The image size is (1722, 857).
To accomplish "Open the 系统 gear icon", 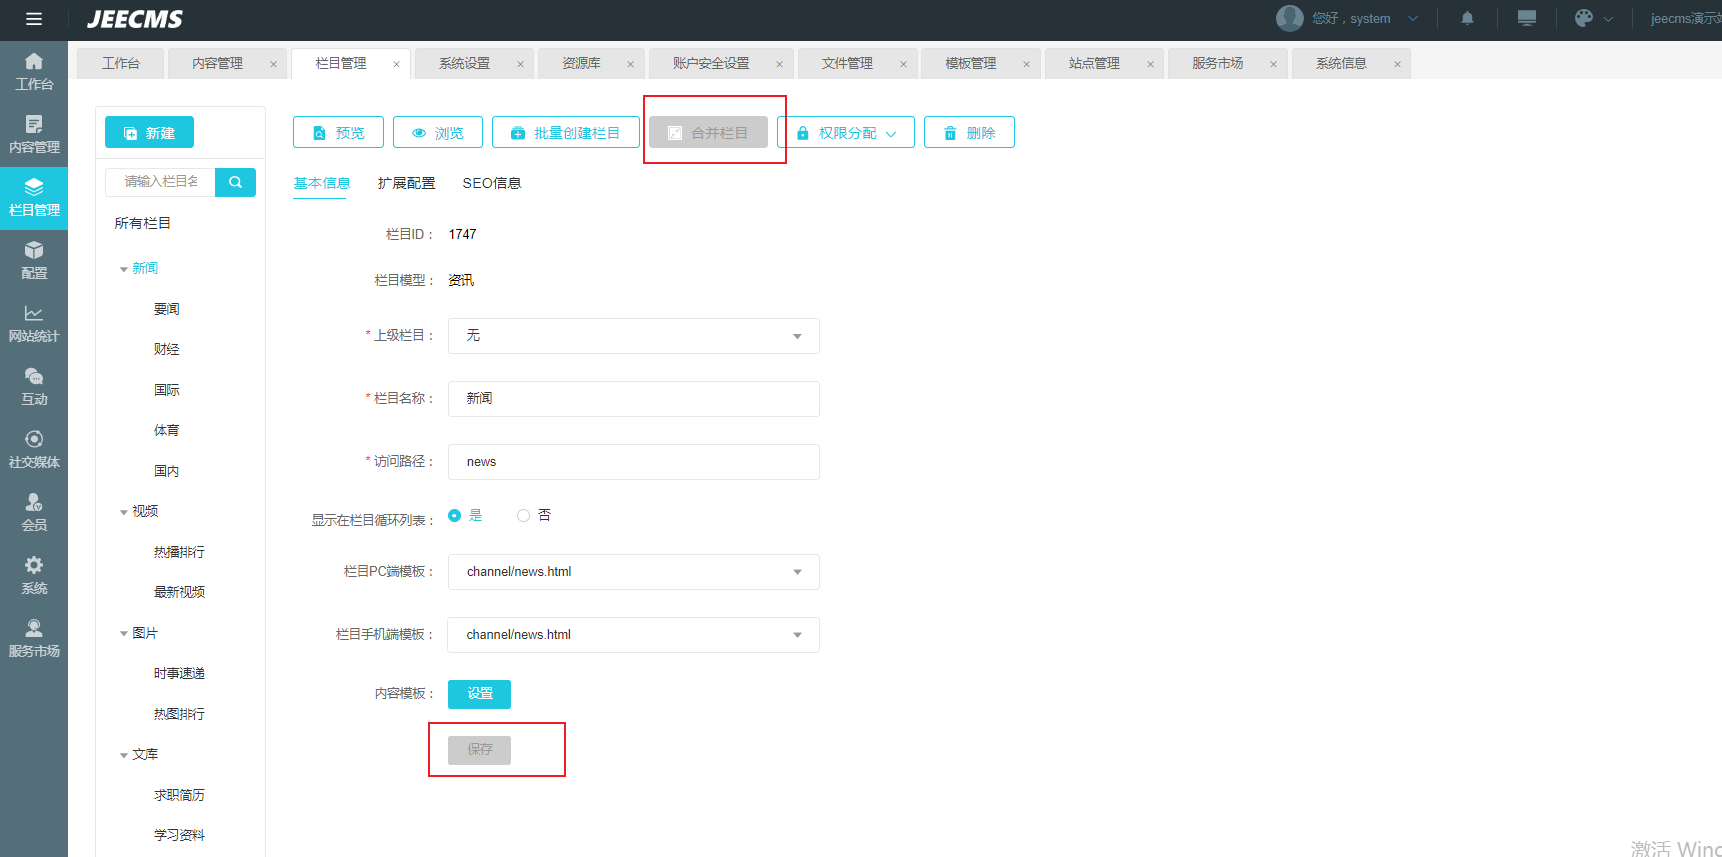I will pos(34,565).
